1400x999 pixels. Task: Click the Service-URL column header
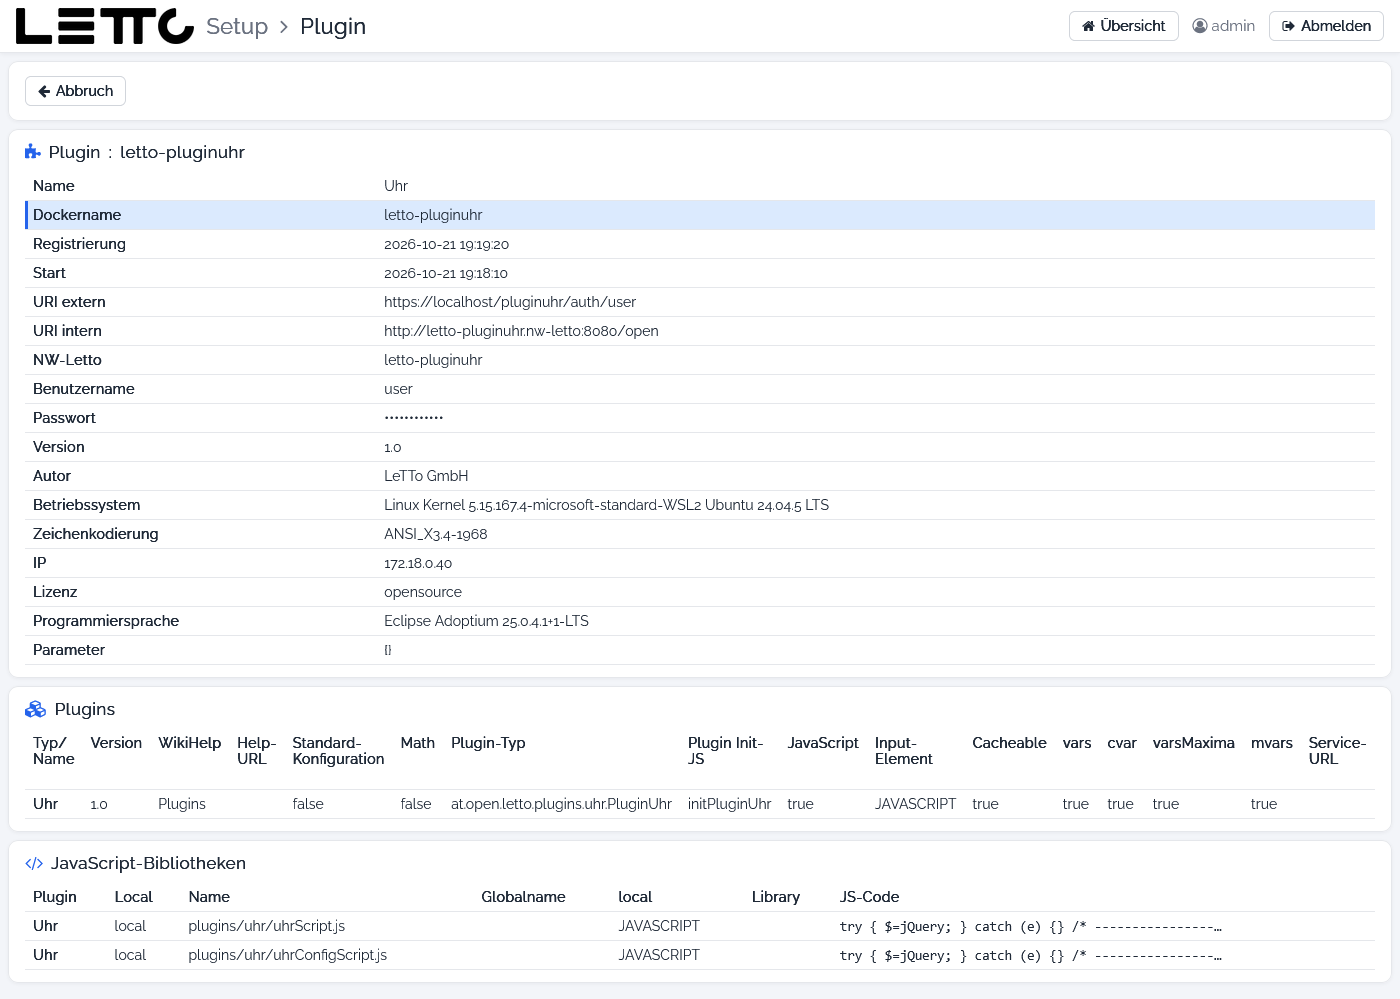click(x=1337, y=751)
